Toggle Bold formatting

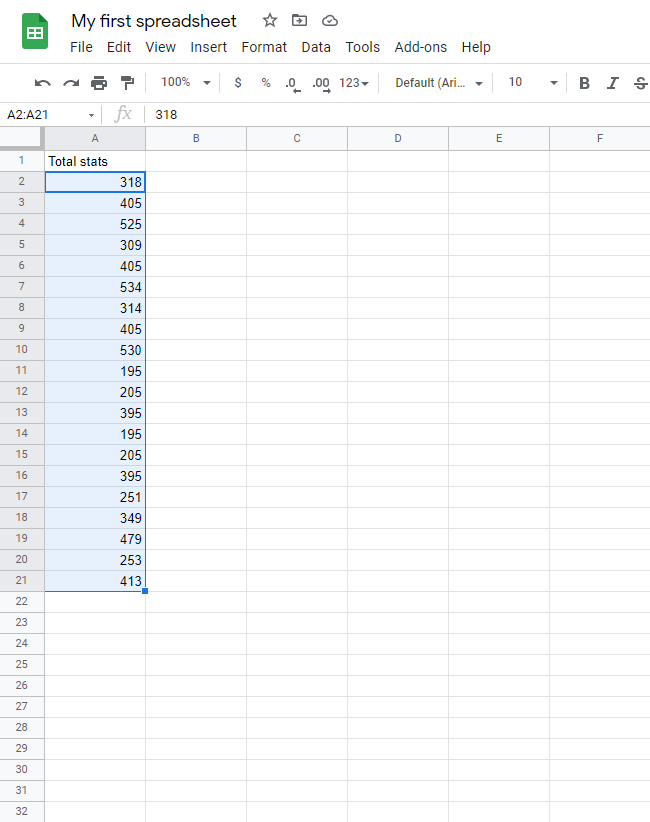[x=584, y=83]
